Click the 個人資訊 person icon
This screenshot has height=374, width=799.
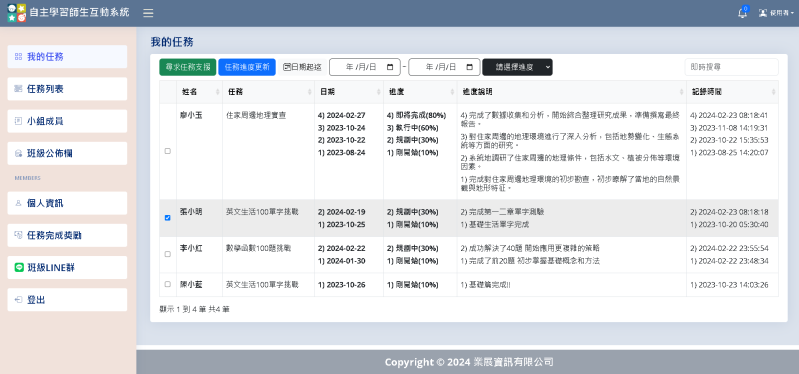coord(18,203)
